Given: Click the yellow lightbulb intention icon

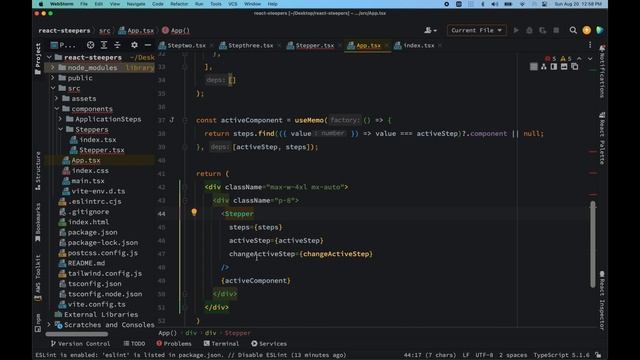Looking at the screenshot, I should [x=194, y=212].
